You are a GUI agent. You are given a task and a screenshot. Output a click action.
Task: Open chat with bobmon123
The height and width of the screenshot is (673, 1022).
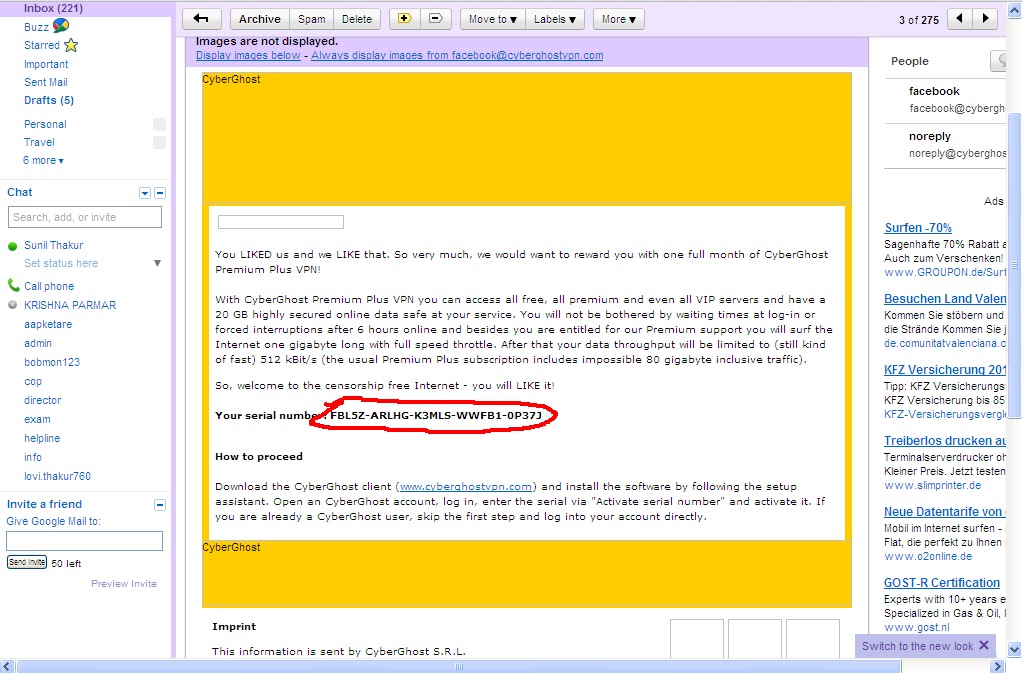coord(52,362)
